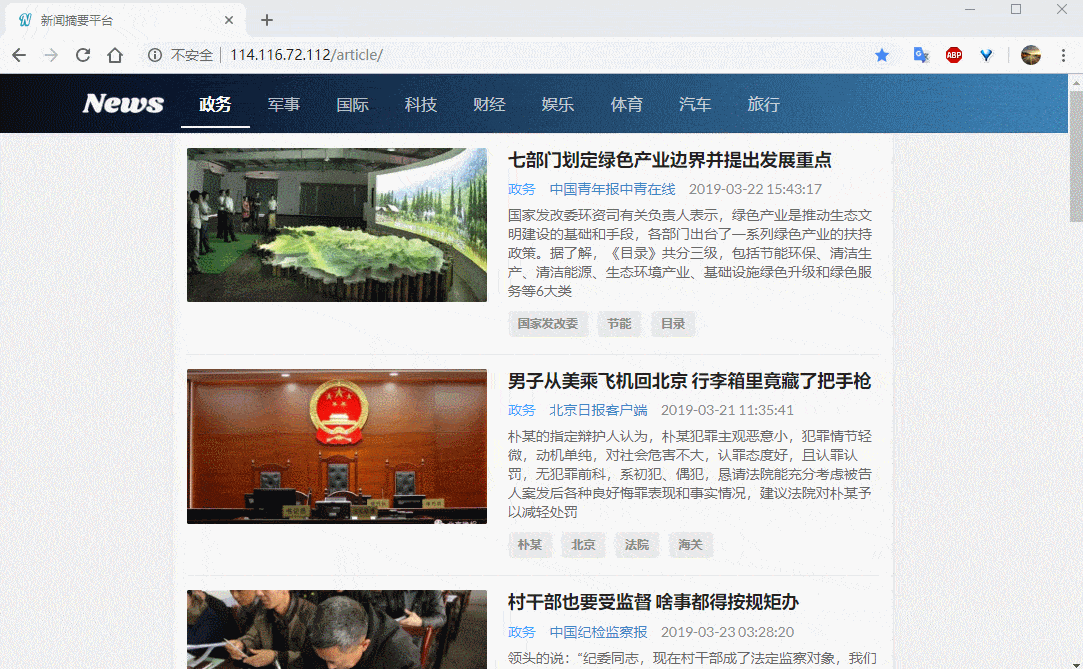Select the 北京 tag
Viewport: 1083px width, 669px height.
(x=583, y=545)
